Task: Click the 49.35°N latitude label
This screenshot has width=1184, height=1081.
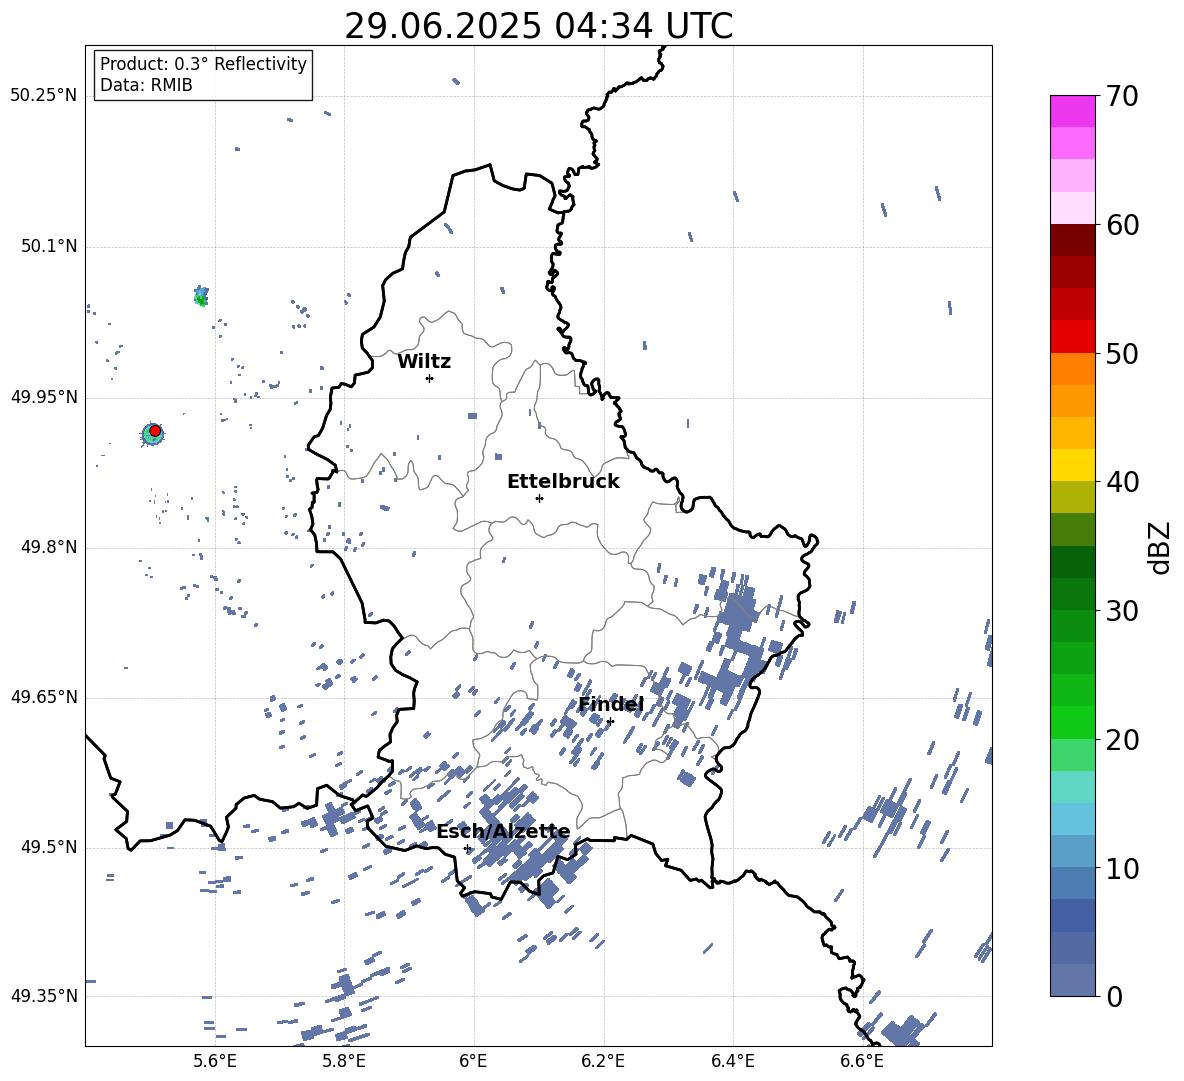Action: pos(43,996)
